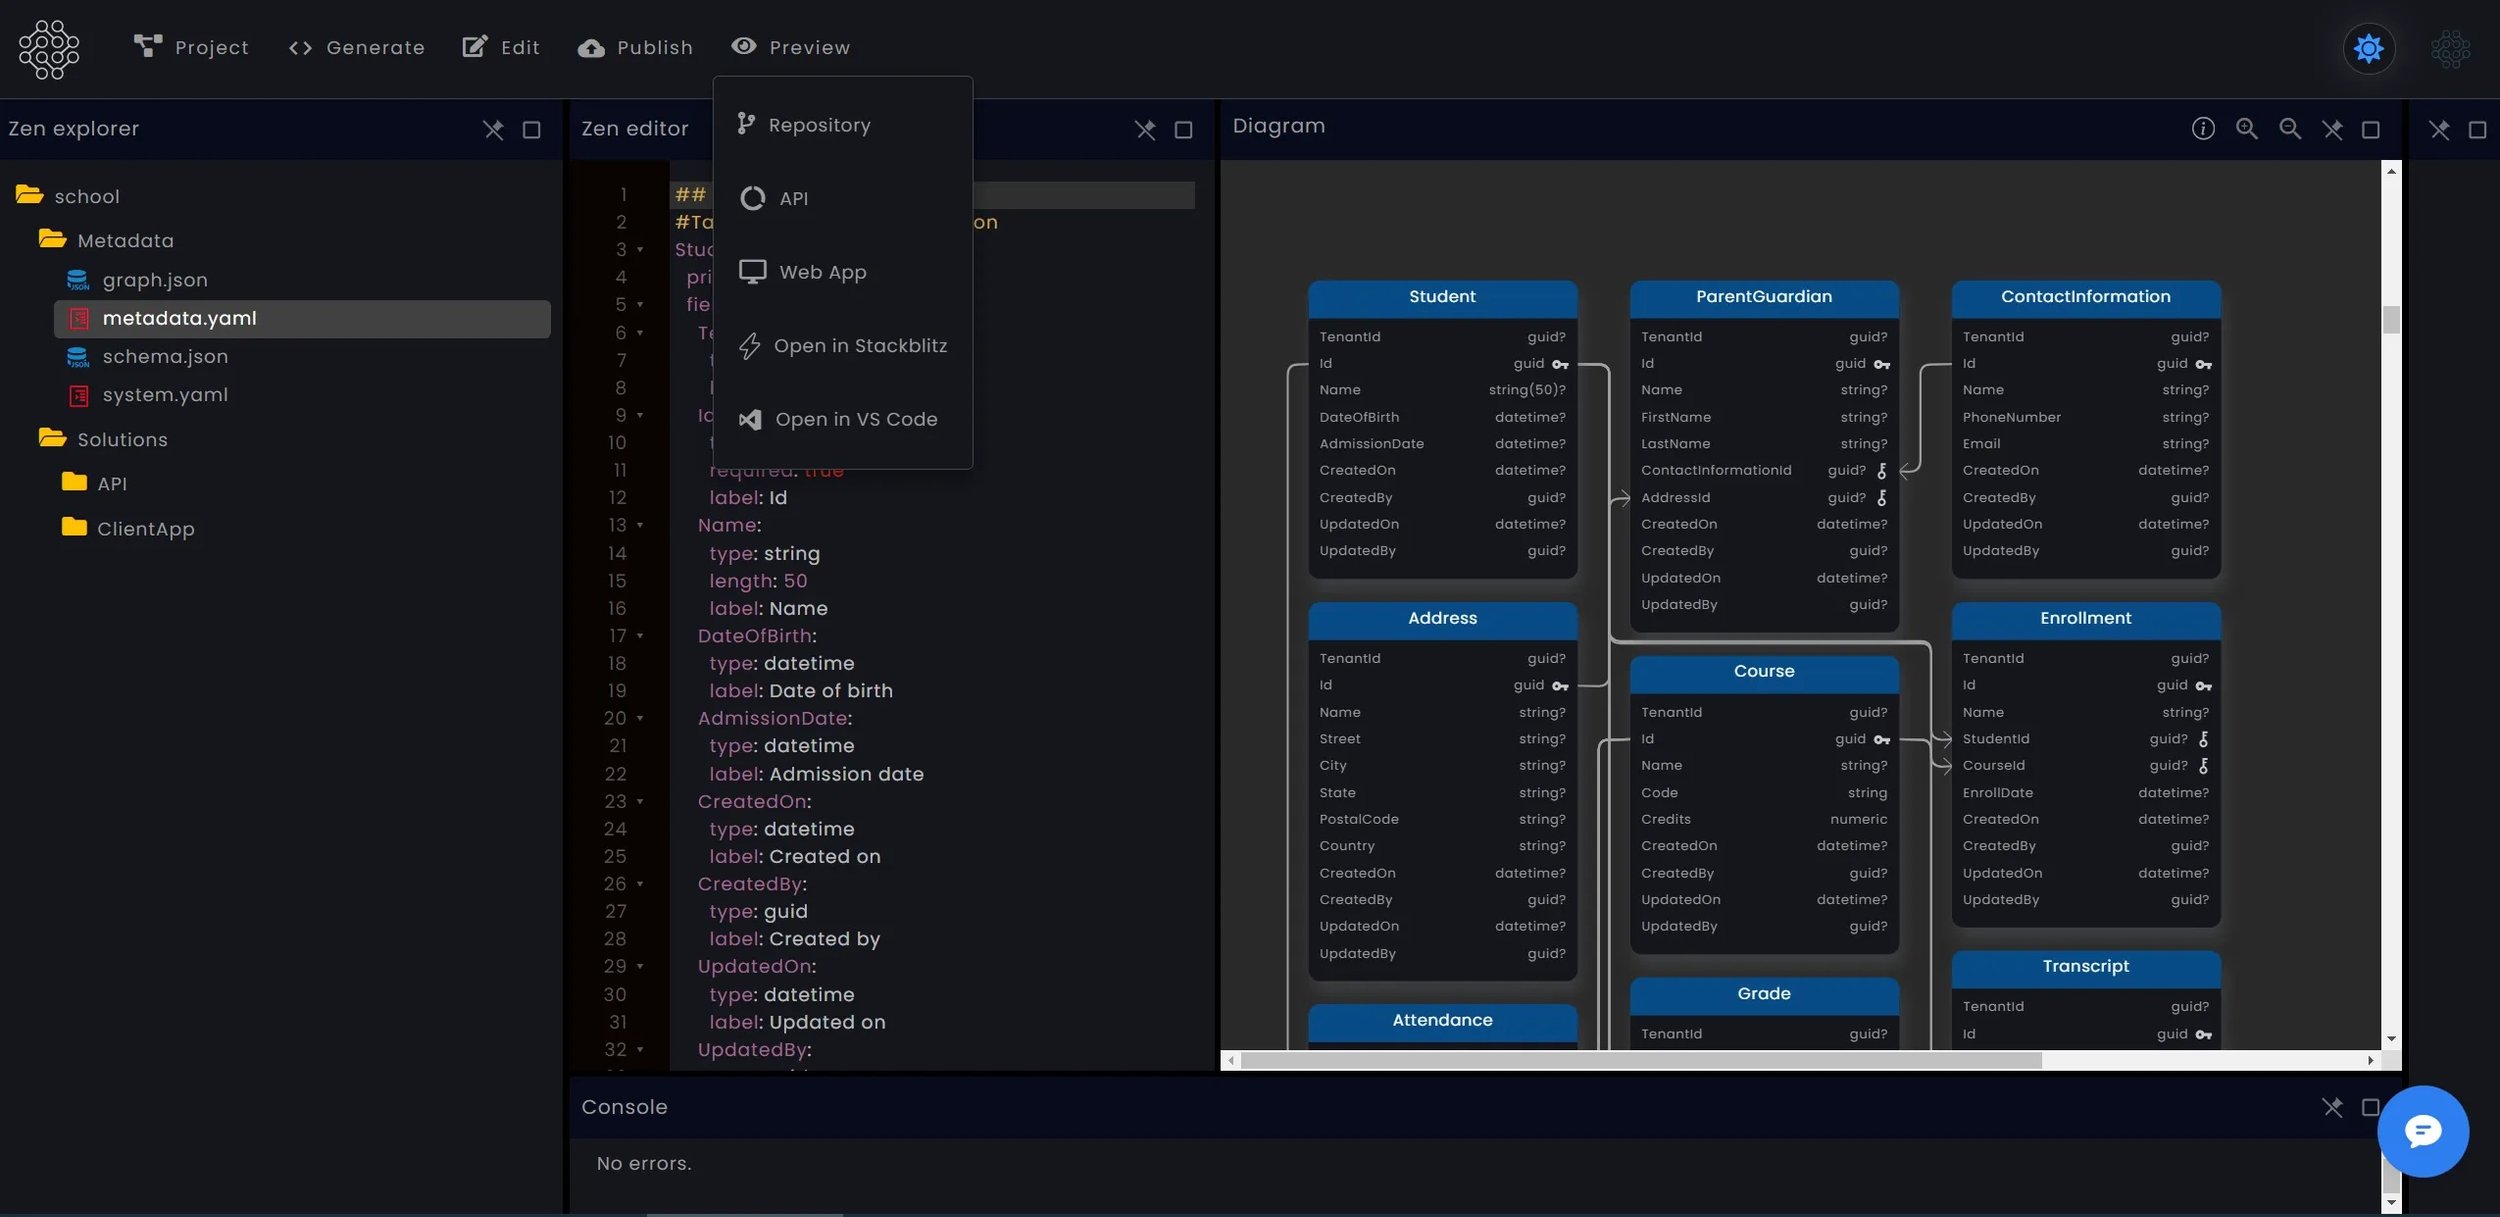Open the Generate menu
Screen dimensions: 2500x1217
coord(357,47)
